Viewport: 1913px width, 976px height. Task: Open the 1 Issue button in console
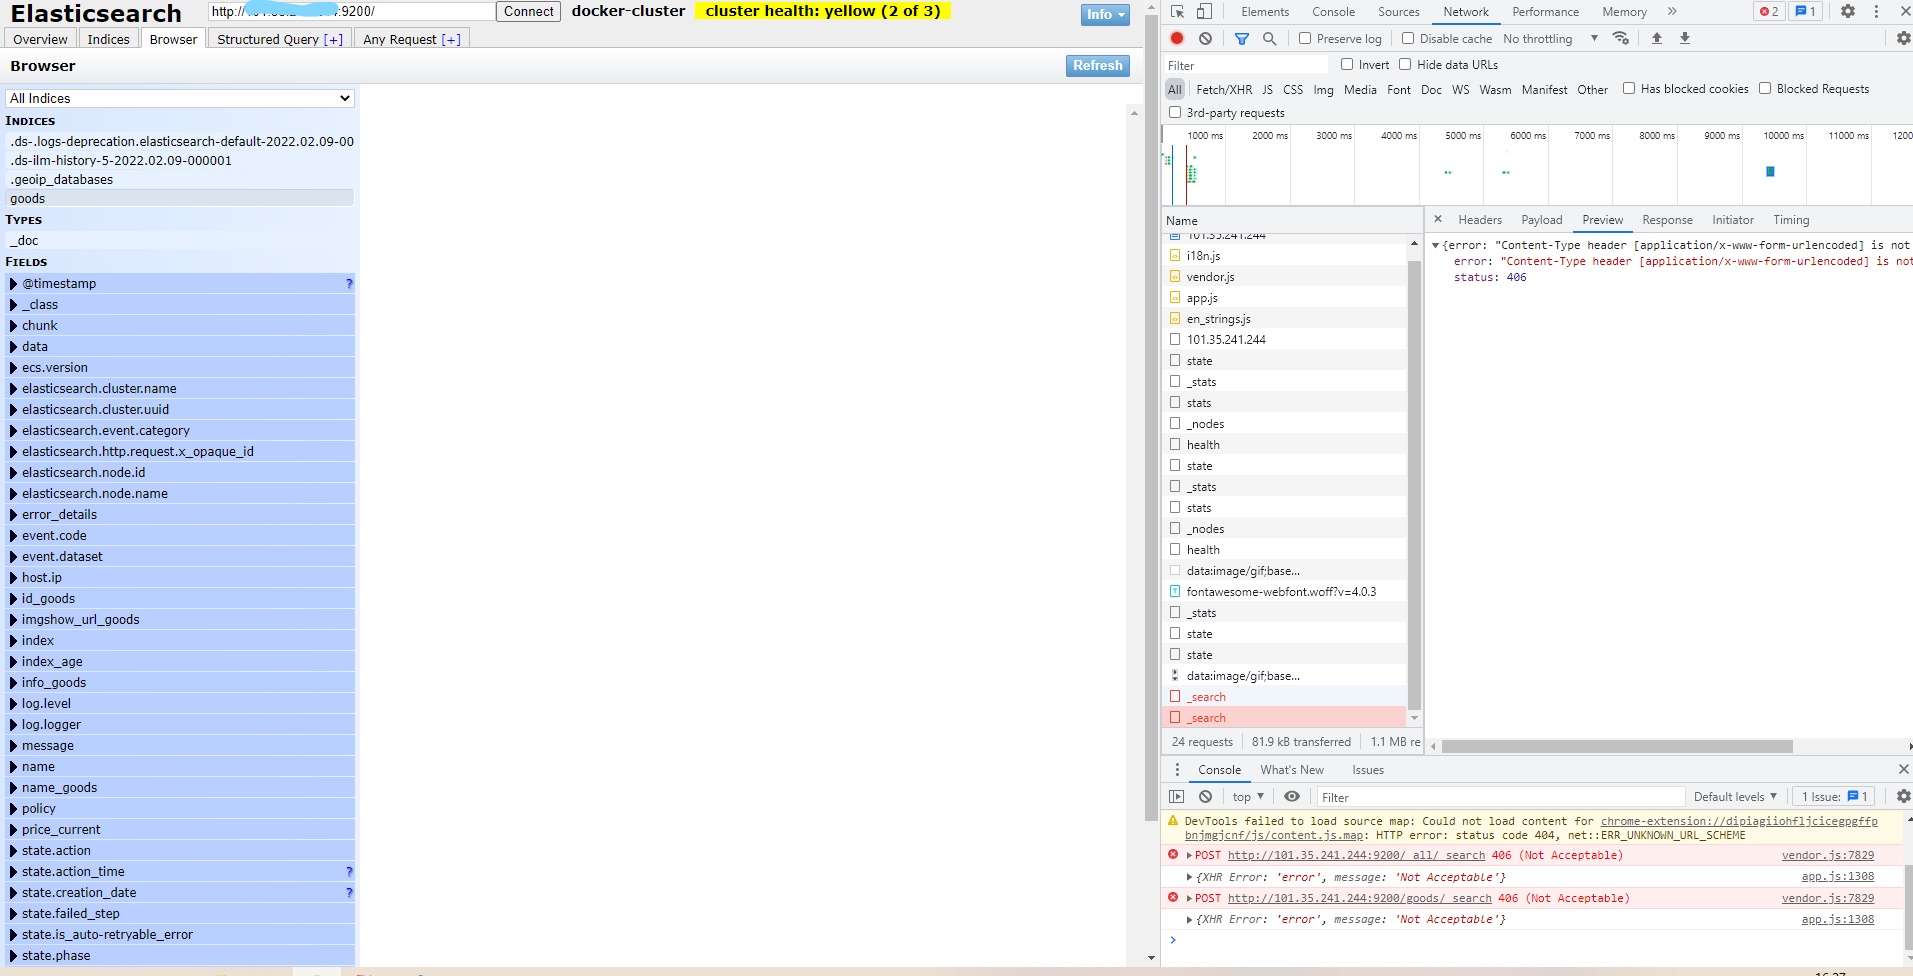click(x=1833, y=797)
